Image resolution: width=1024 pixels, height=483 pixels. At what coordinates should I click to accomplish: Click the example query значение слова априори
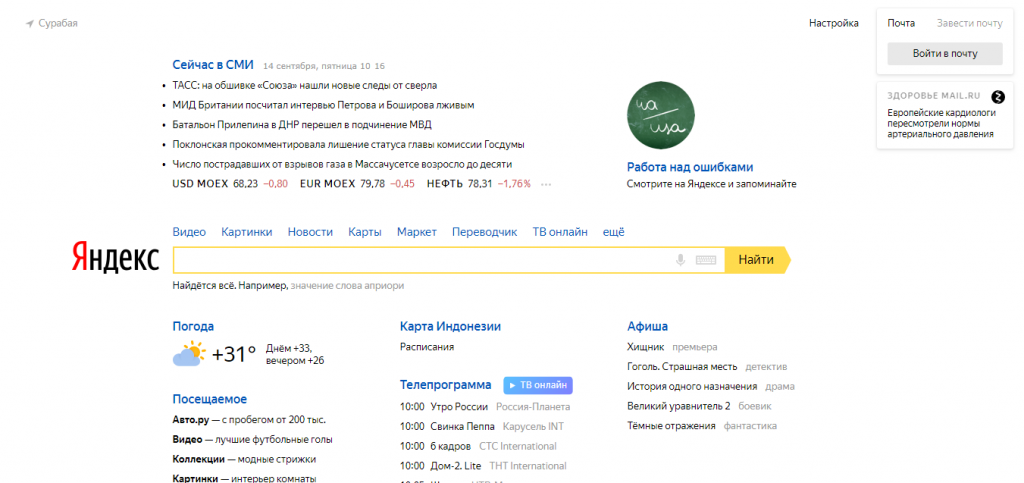tap(347, 286)
